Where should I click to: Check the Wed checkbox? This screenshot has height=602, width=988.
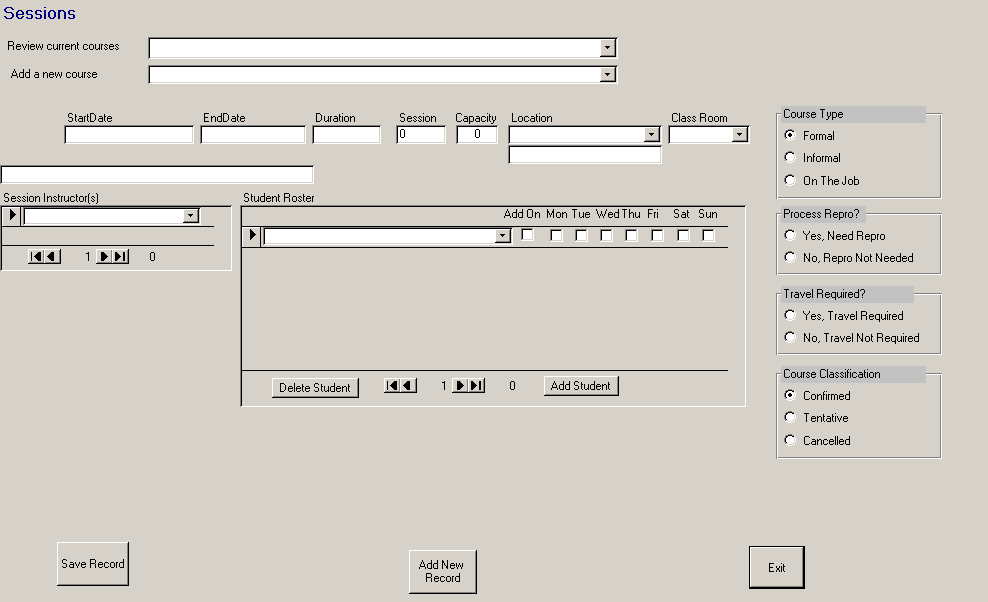click(606, 235)
